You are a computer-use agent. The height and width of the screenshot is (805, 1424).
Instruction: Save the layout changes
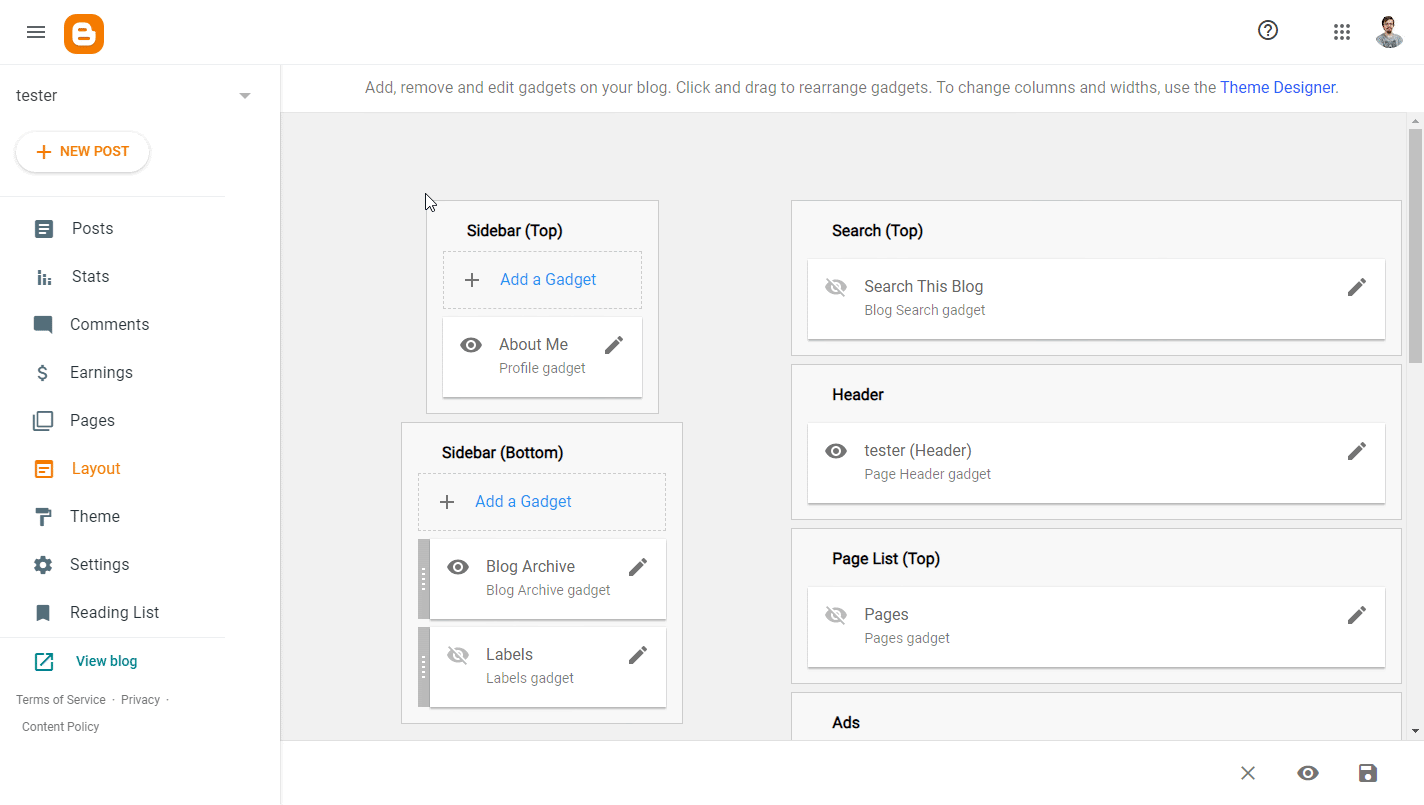pos(1368,773)
